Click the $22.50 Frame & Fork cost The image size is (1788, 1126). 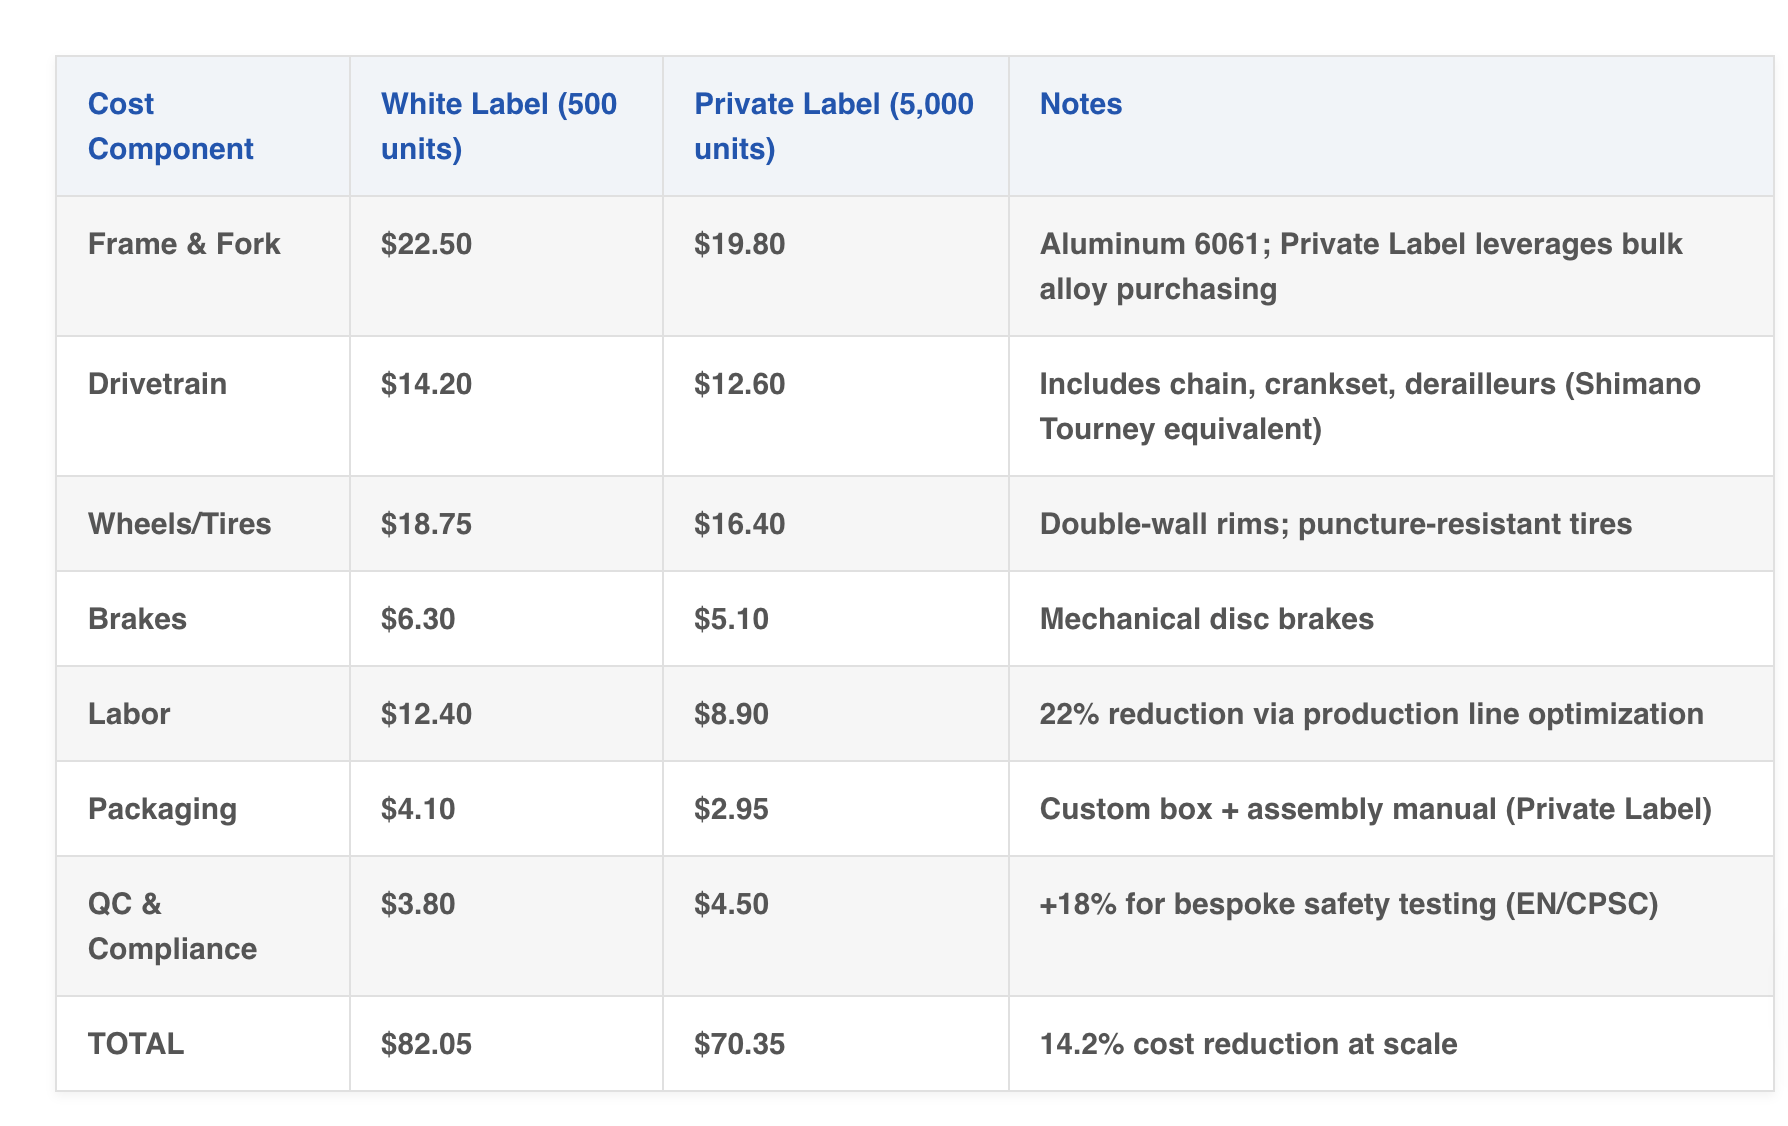coord(426,244)
